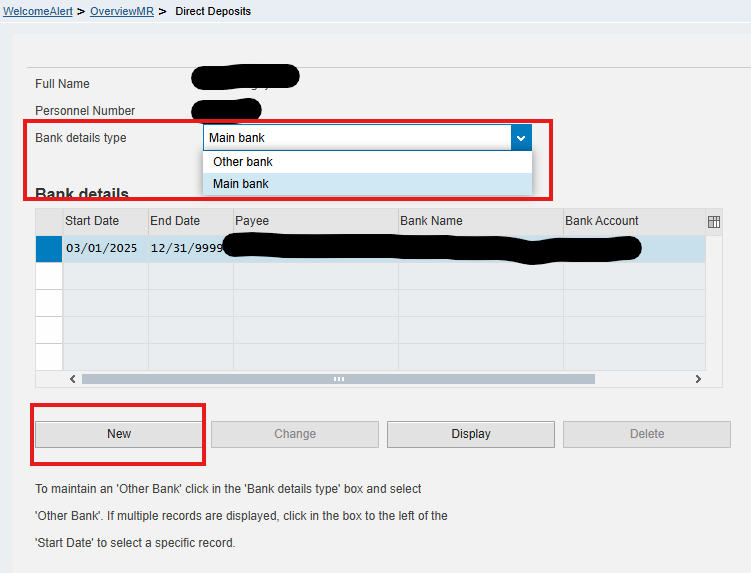Choose 'Other bank' from the dropdown list

point(367,162)
